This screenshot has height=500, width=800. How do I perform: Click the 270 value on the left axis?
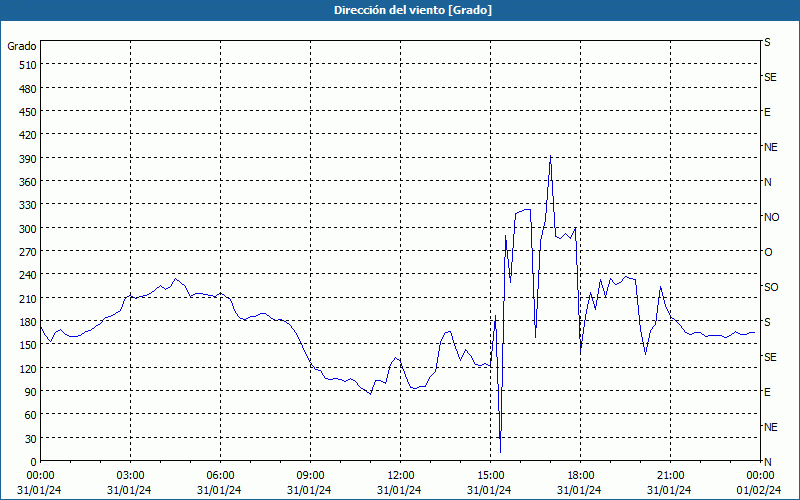pyautogui.click(x=28, y=252)
